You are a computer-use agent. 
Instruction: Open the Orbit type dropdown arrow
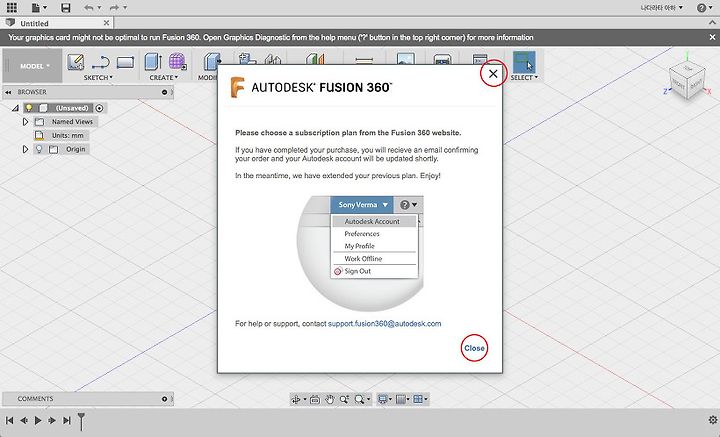pyautogui.click(x=305, y=399)
